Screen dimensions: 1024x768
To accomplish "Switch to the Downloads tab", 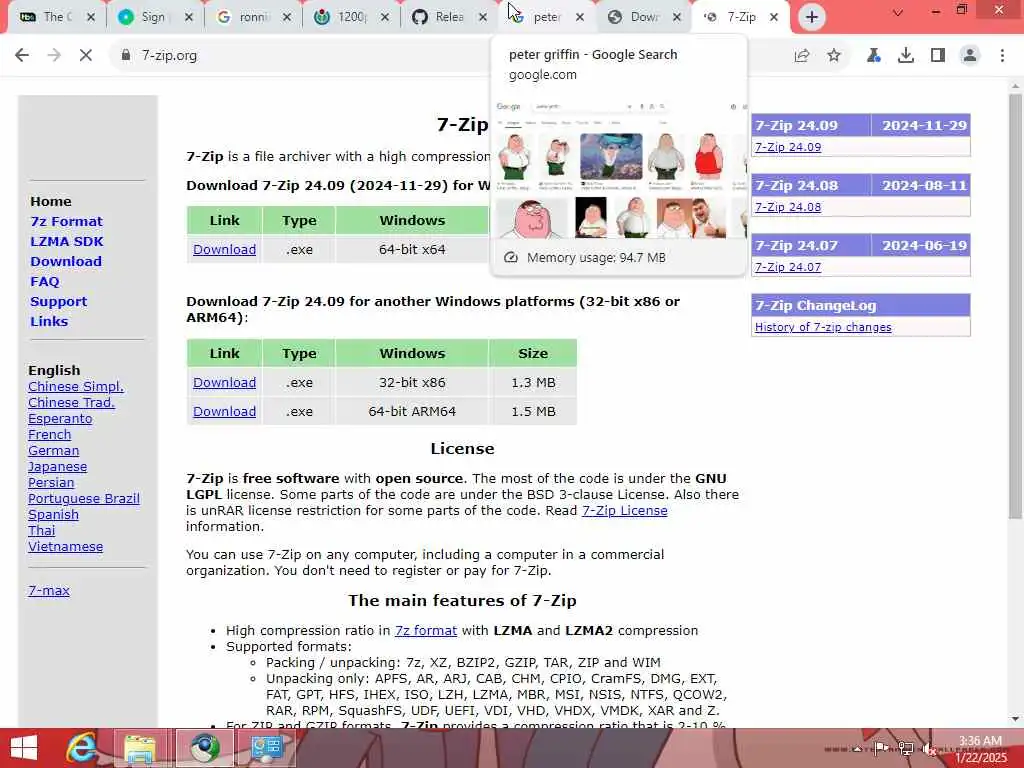I will [x=643, y=17].
